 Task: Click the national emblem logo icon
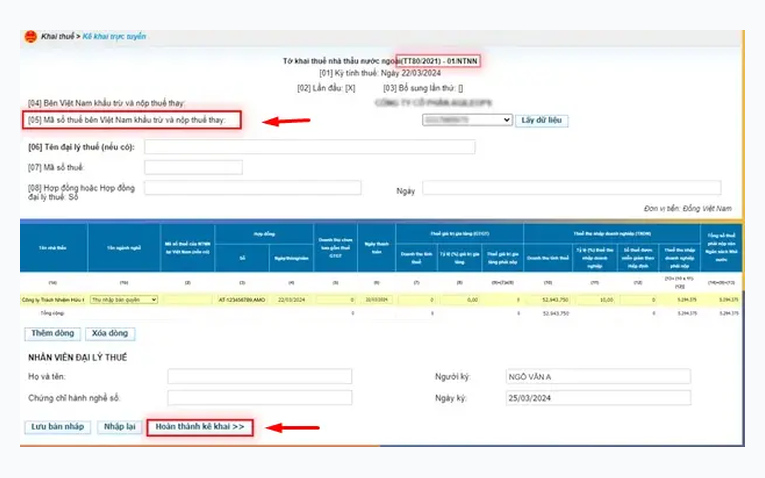coord(30,37)
